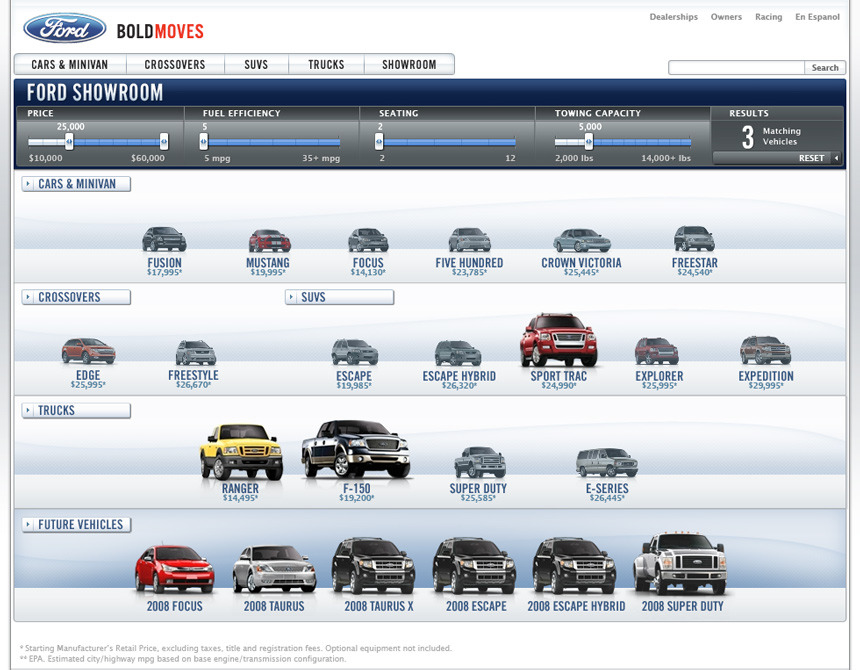Open the 2008 Super Duty image
This screenshot has height=670, width=860.
point(680,564)
